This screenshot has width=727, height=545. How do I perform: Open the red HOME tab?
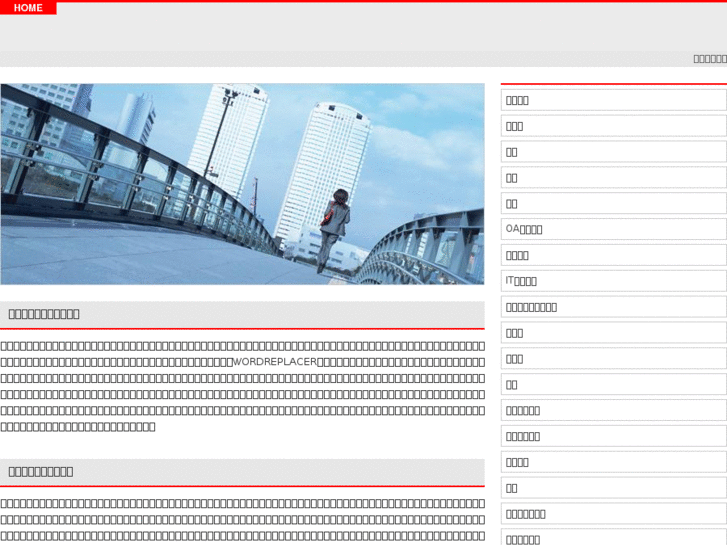point(28,8)
